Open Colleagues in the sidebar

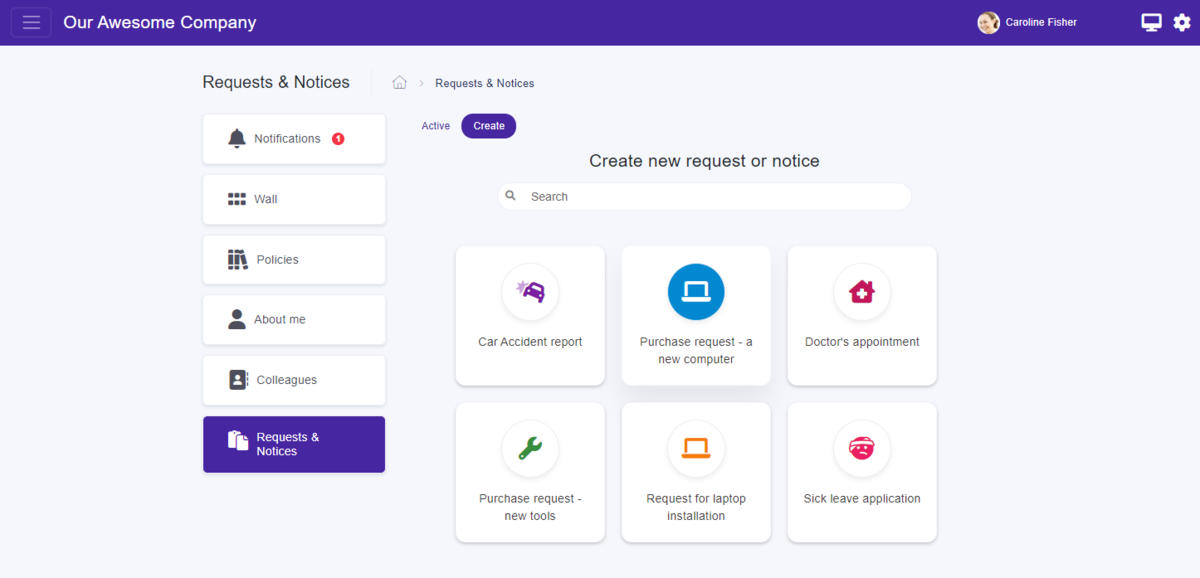(294, 380)
